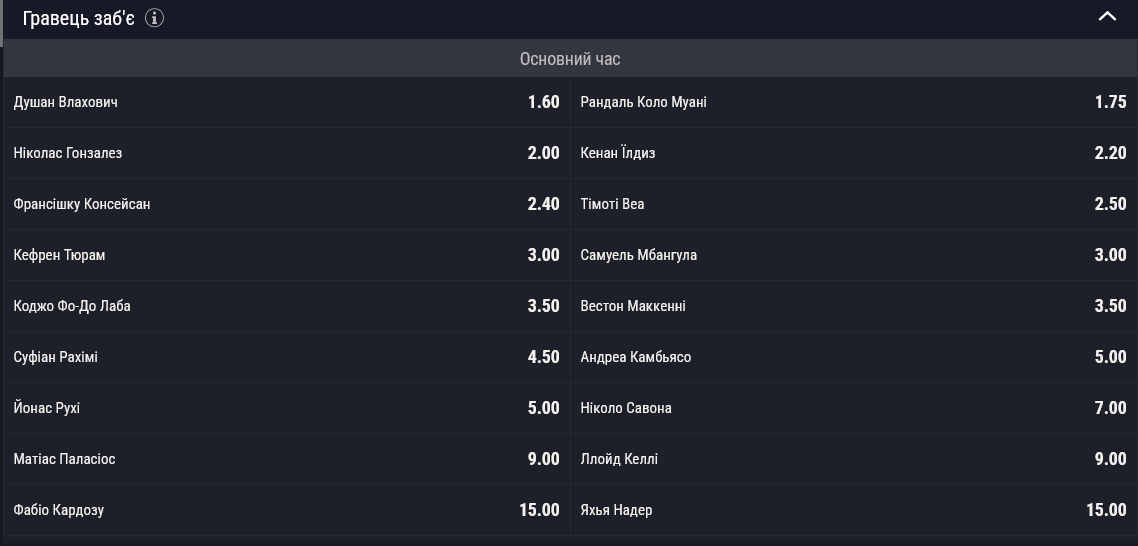Add Вестон Маккенні at 3.50
Viewport: 1138px width, 546px height.
854,306
